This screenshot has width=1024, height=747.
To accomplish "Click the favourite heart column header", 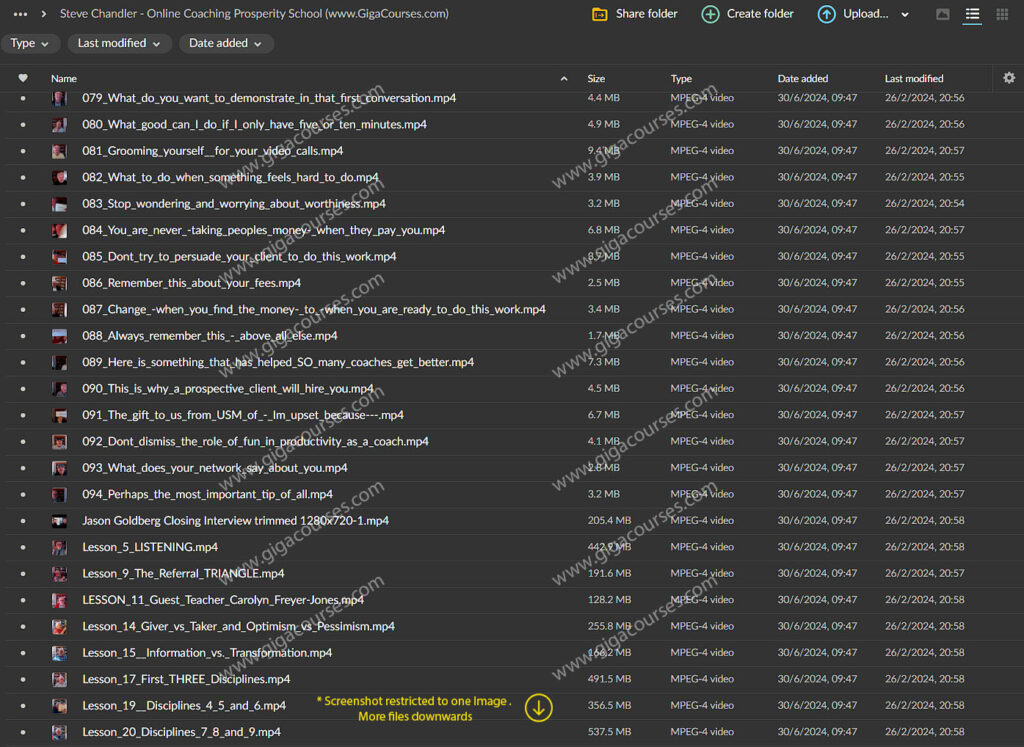I will coord(23,78).
